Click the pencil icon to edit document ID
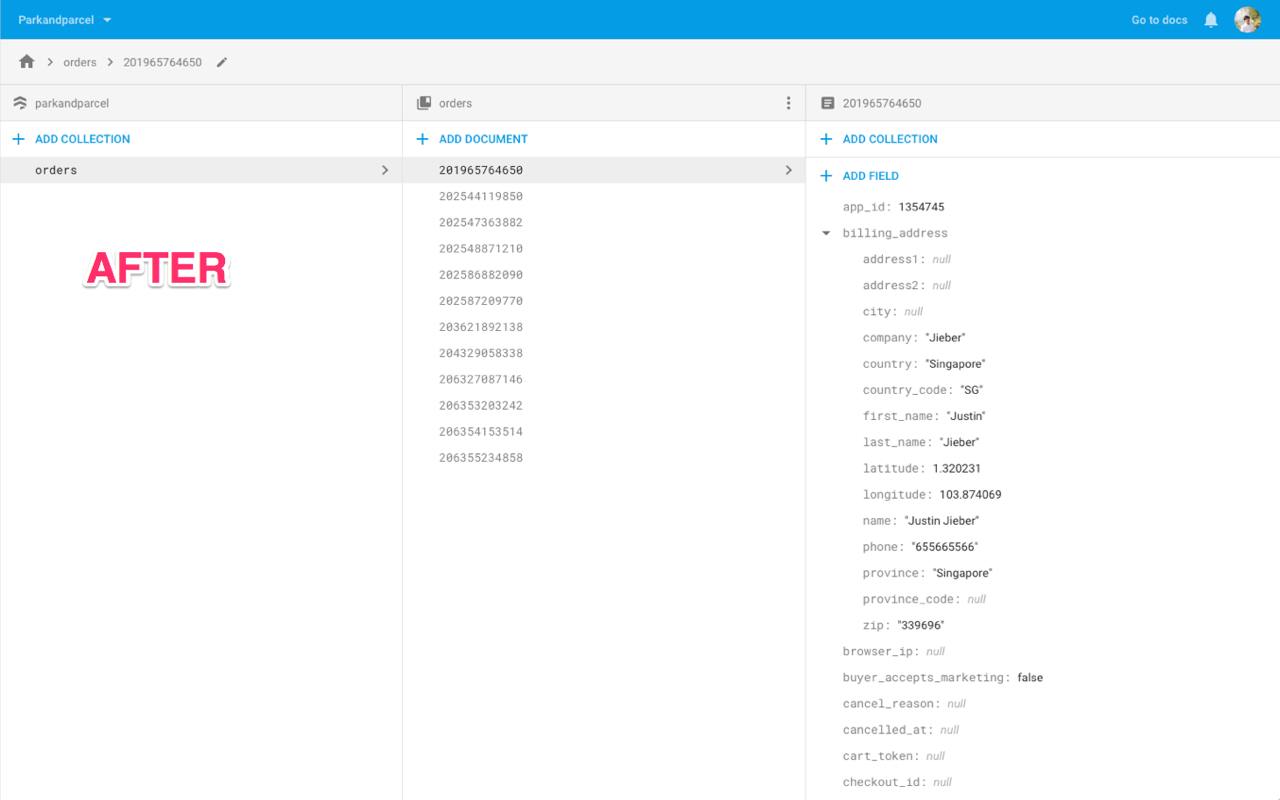 221,61
